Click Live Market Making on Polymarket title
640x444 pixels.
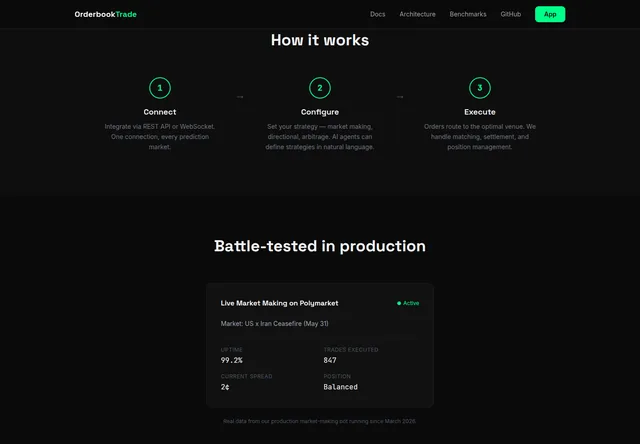tap(279, 303)
